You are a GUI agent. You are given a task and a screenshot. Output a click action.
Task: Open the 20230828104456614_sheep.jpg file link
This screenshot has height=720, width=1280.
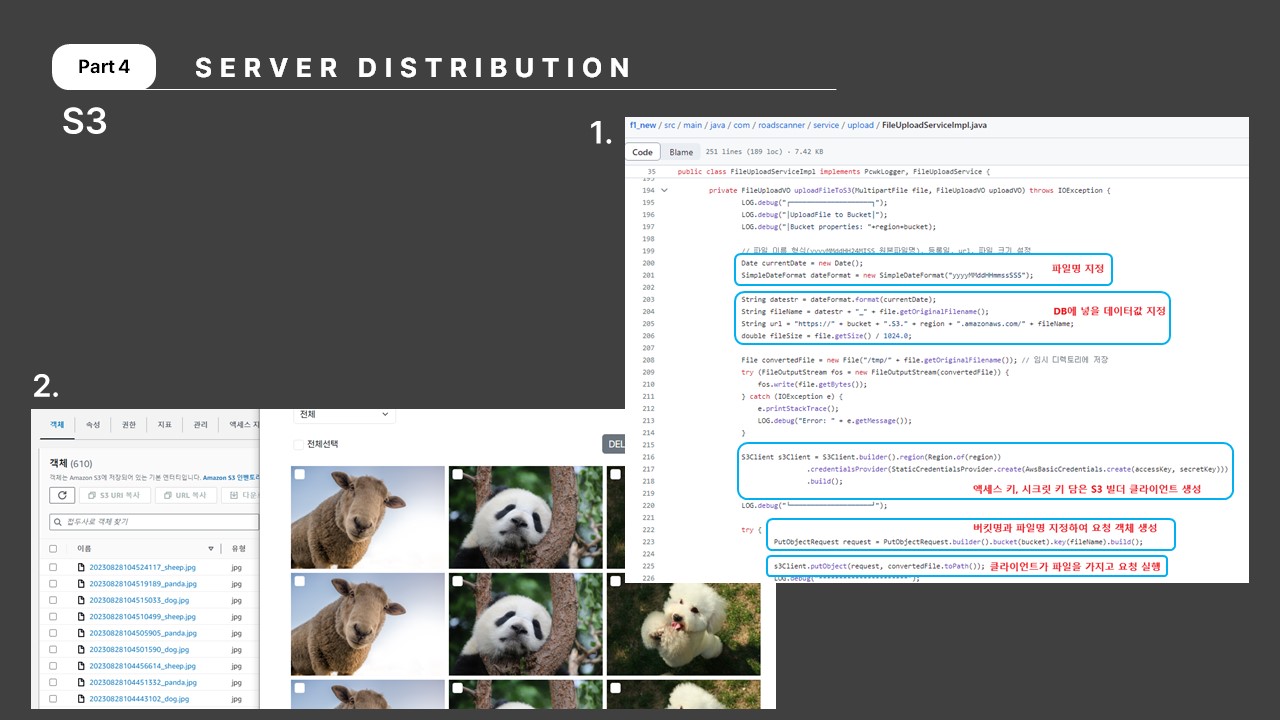pyautogui.click(x=142, y=666)
